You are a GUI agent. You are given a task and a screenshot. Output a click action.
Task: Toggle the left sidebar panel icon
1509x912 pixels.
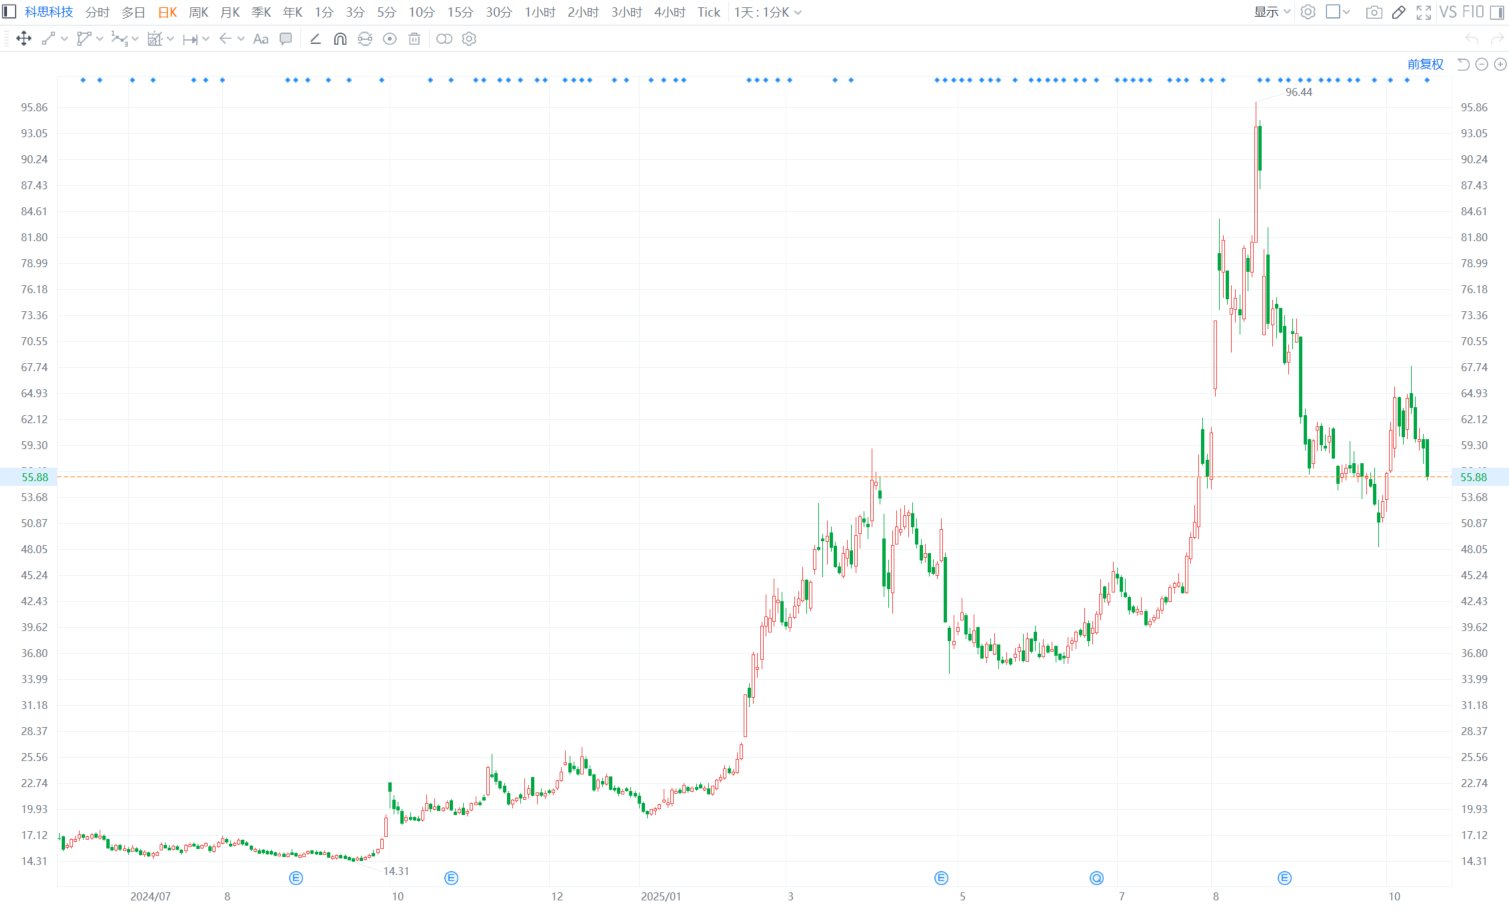[x=9, y=12]
